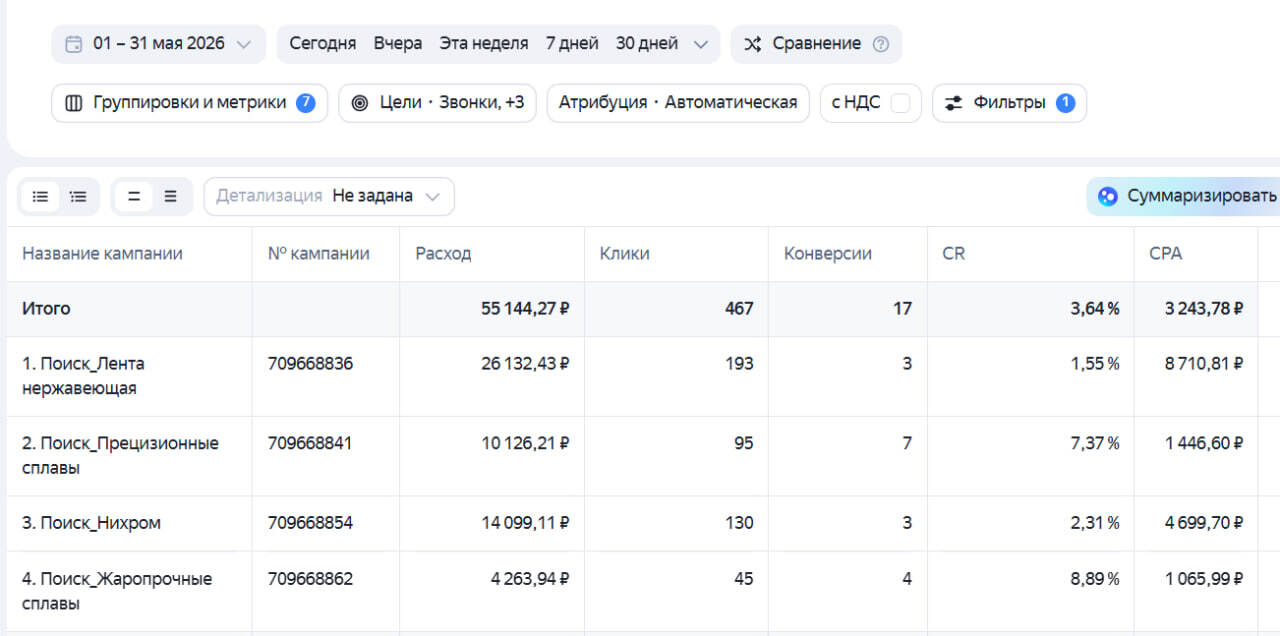
Task: Select the Эта неделя period preset
Action: point(484,44)
